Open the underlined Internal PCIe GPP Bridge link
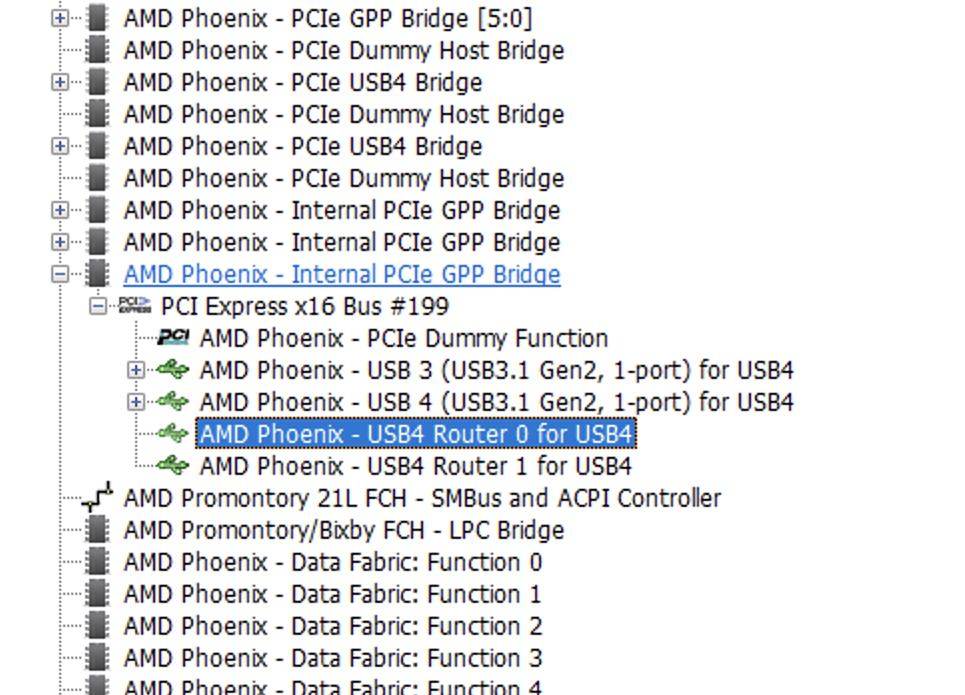This screenshot has width=965, height=695. pos(342,274)
